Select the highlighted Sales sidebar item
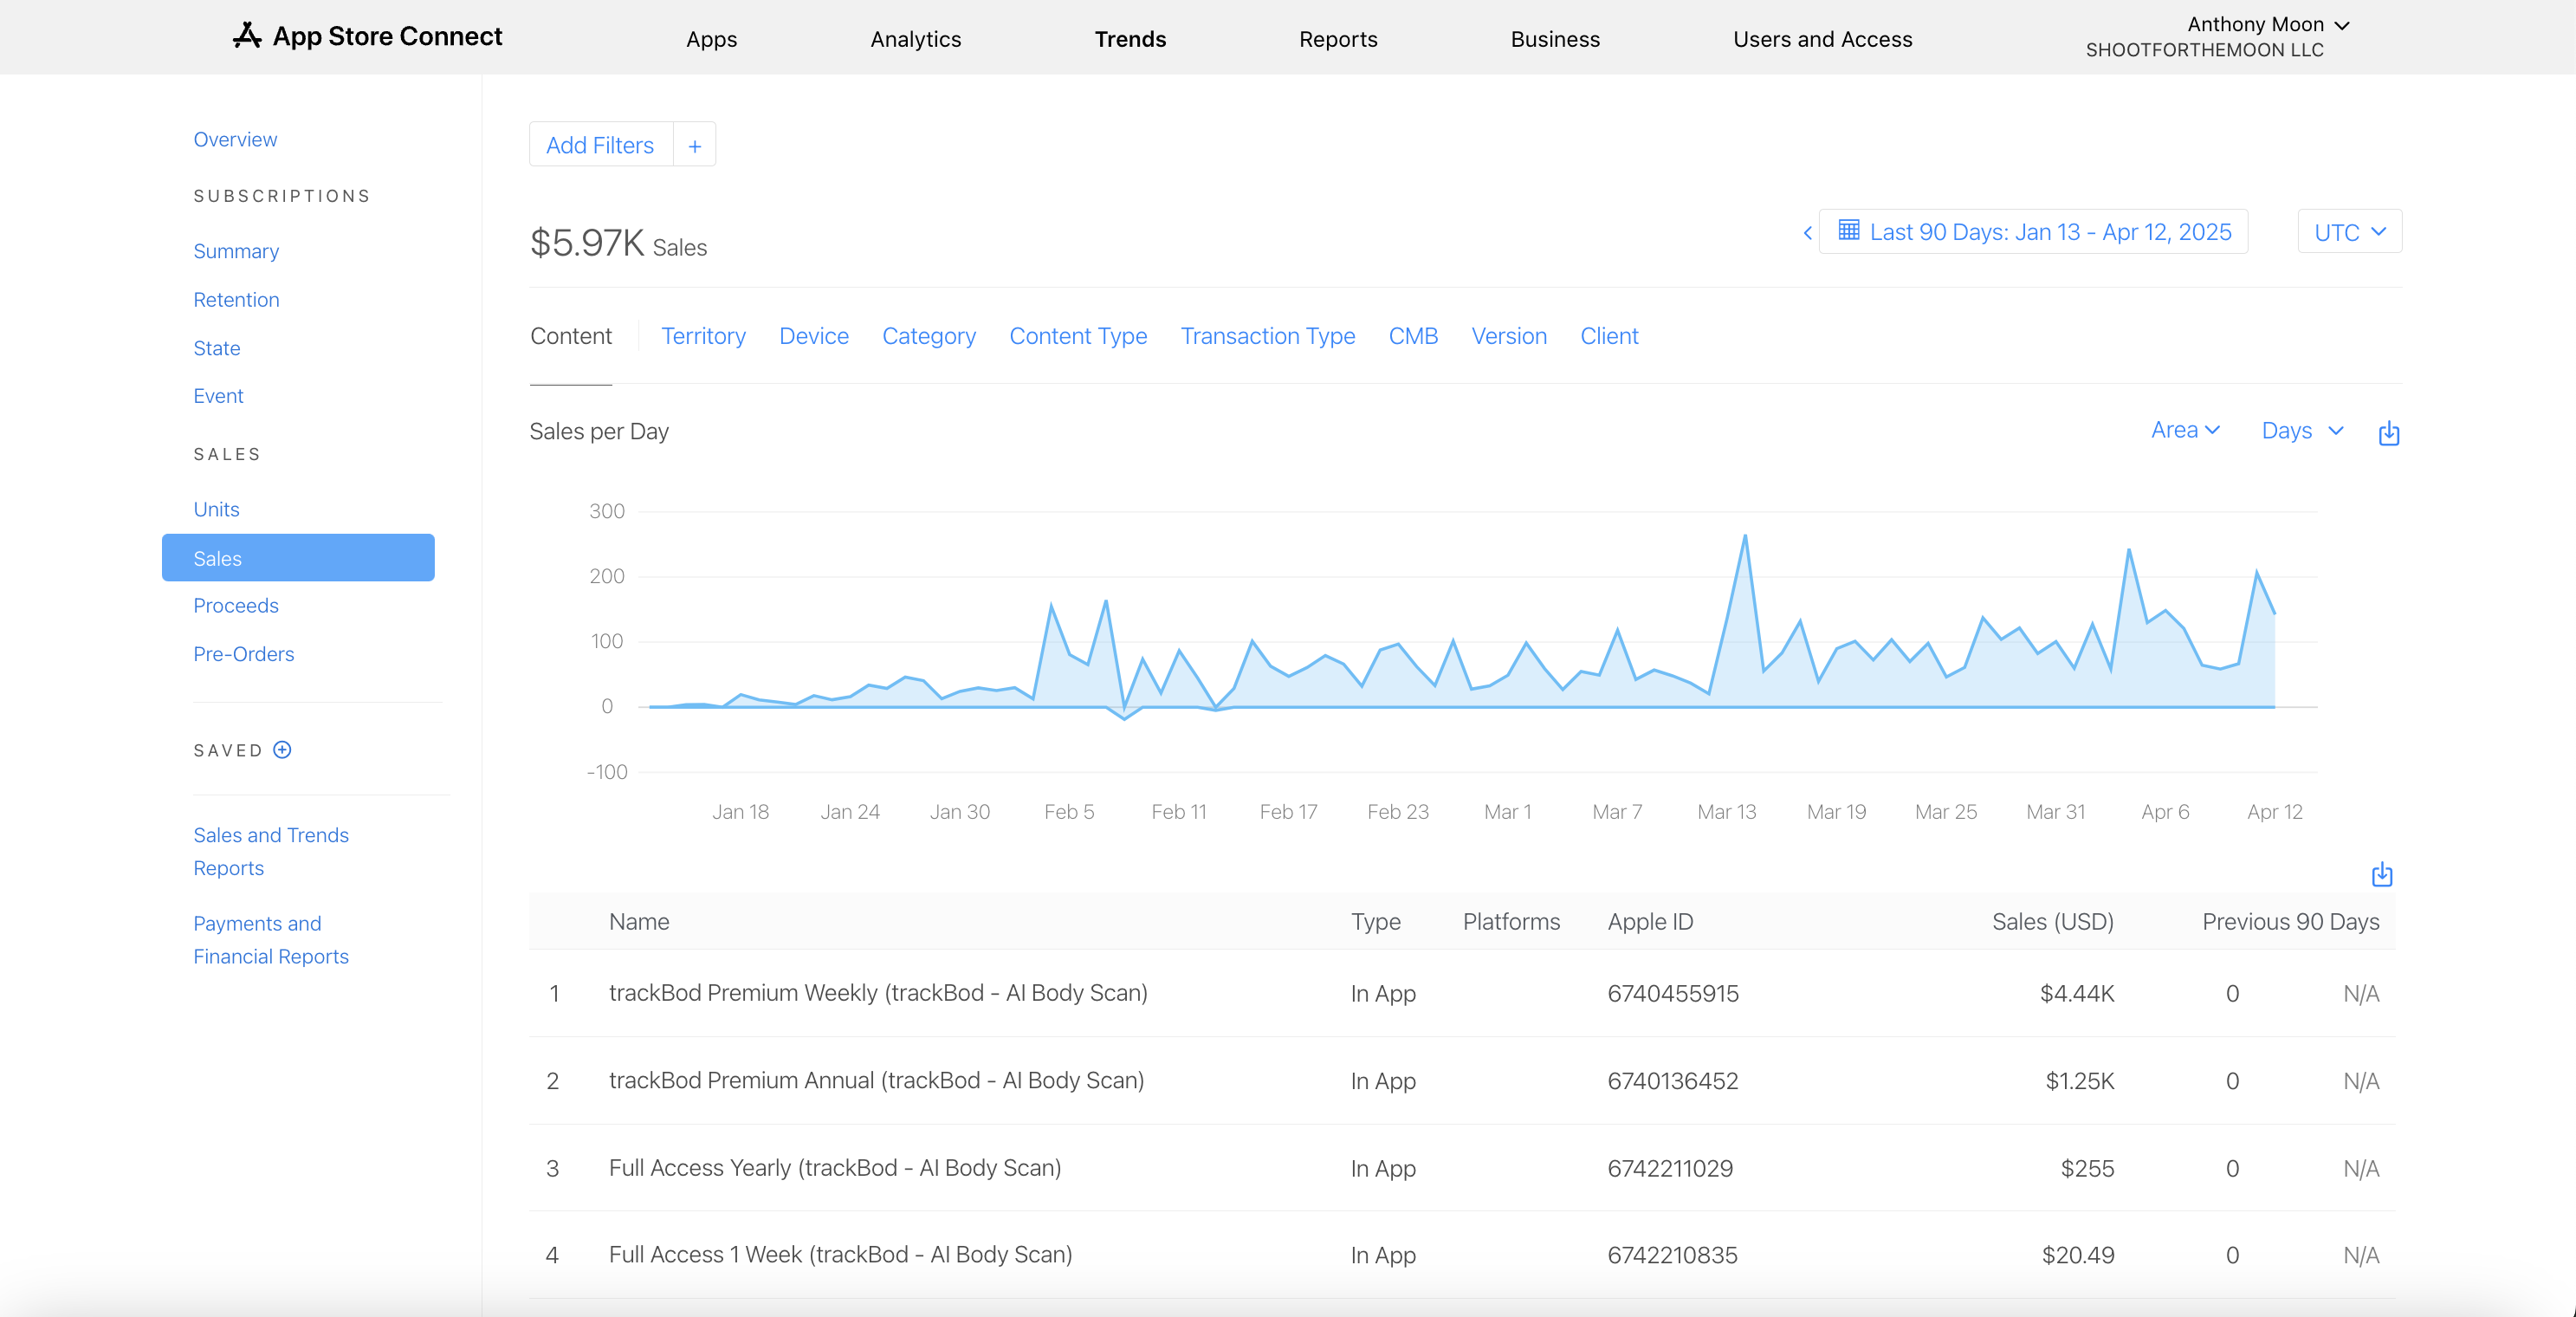The height and width of the screenshot is (1317, 2576). pos(298,558)
